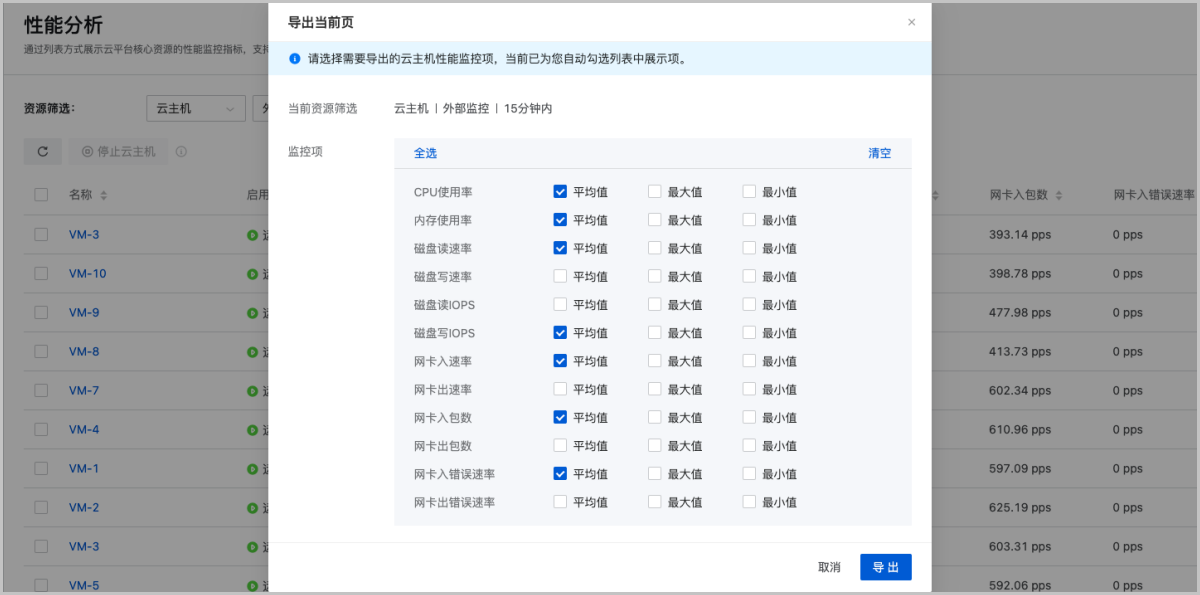Select all rows via the header checkbox
The height and width of the screenshot is (595, 1200).
(41, 195)
